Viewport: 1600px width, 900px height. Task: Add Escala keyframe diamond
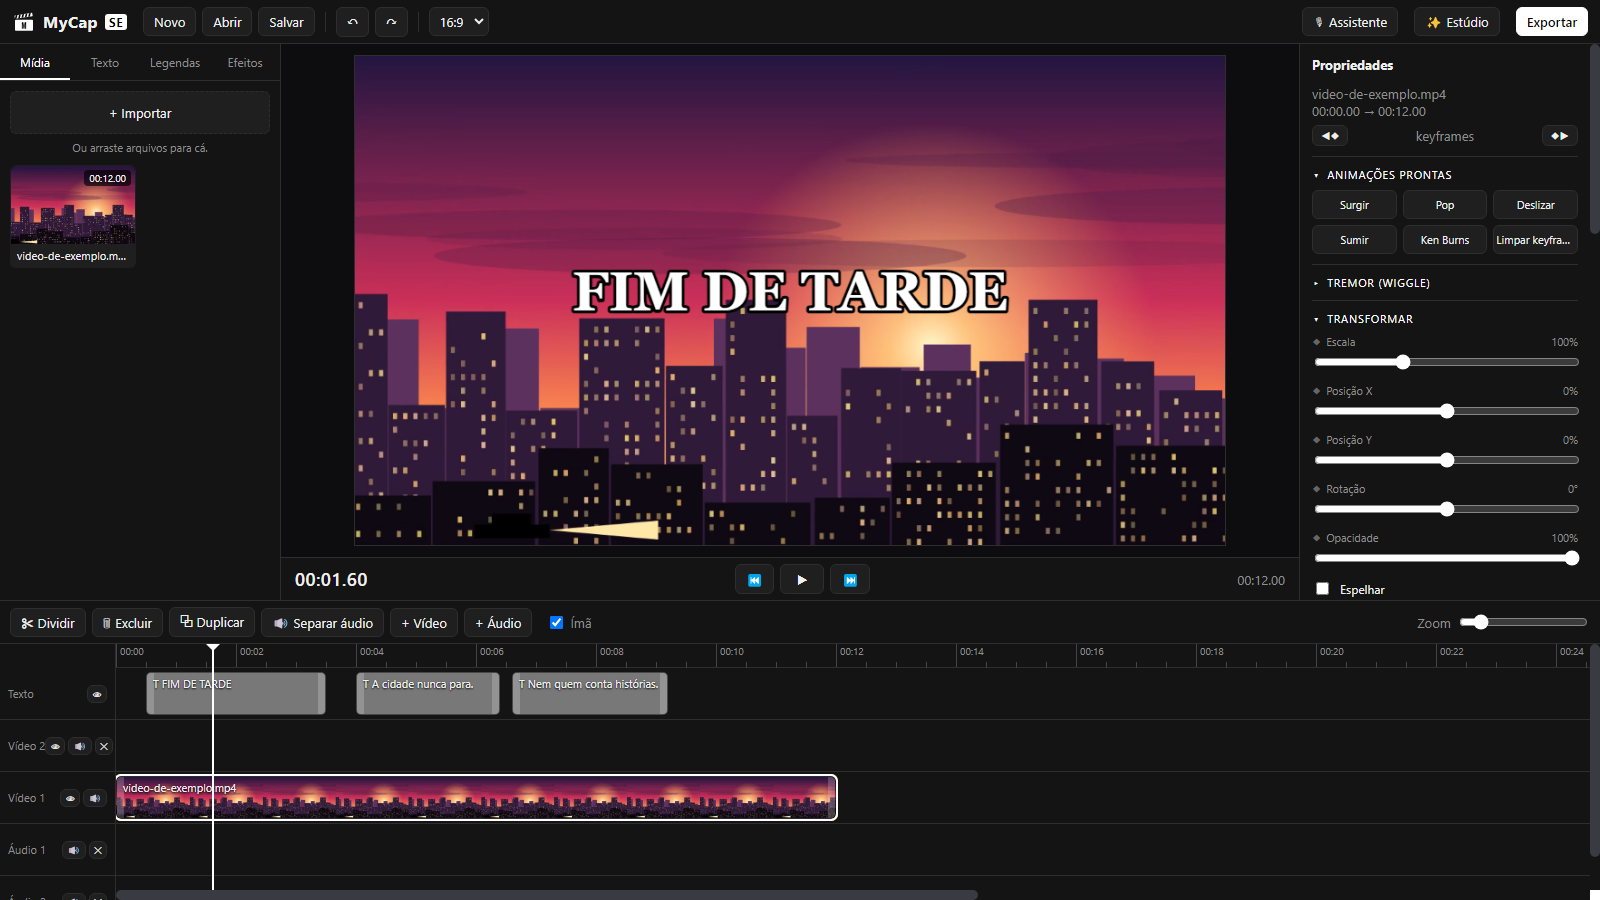1317,342
